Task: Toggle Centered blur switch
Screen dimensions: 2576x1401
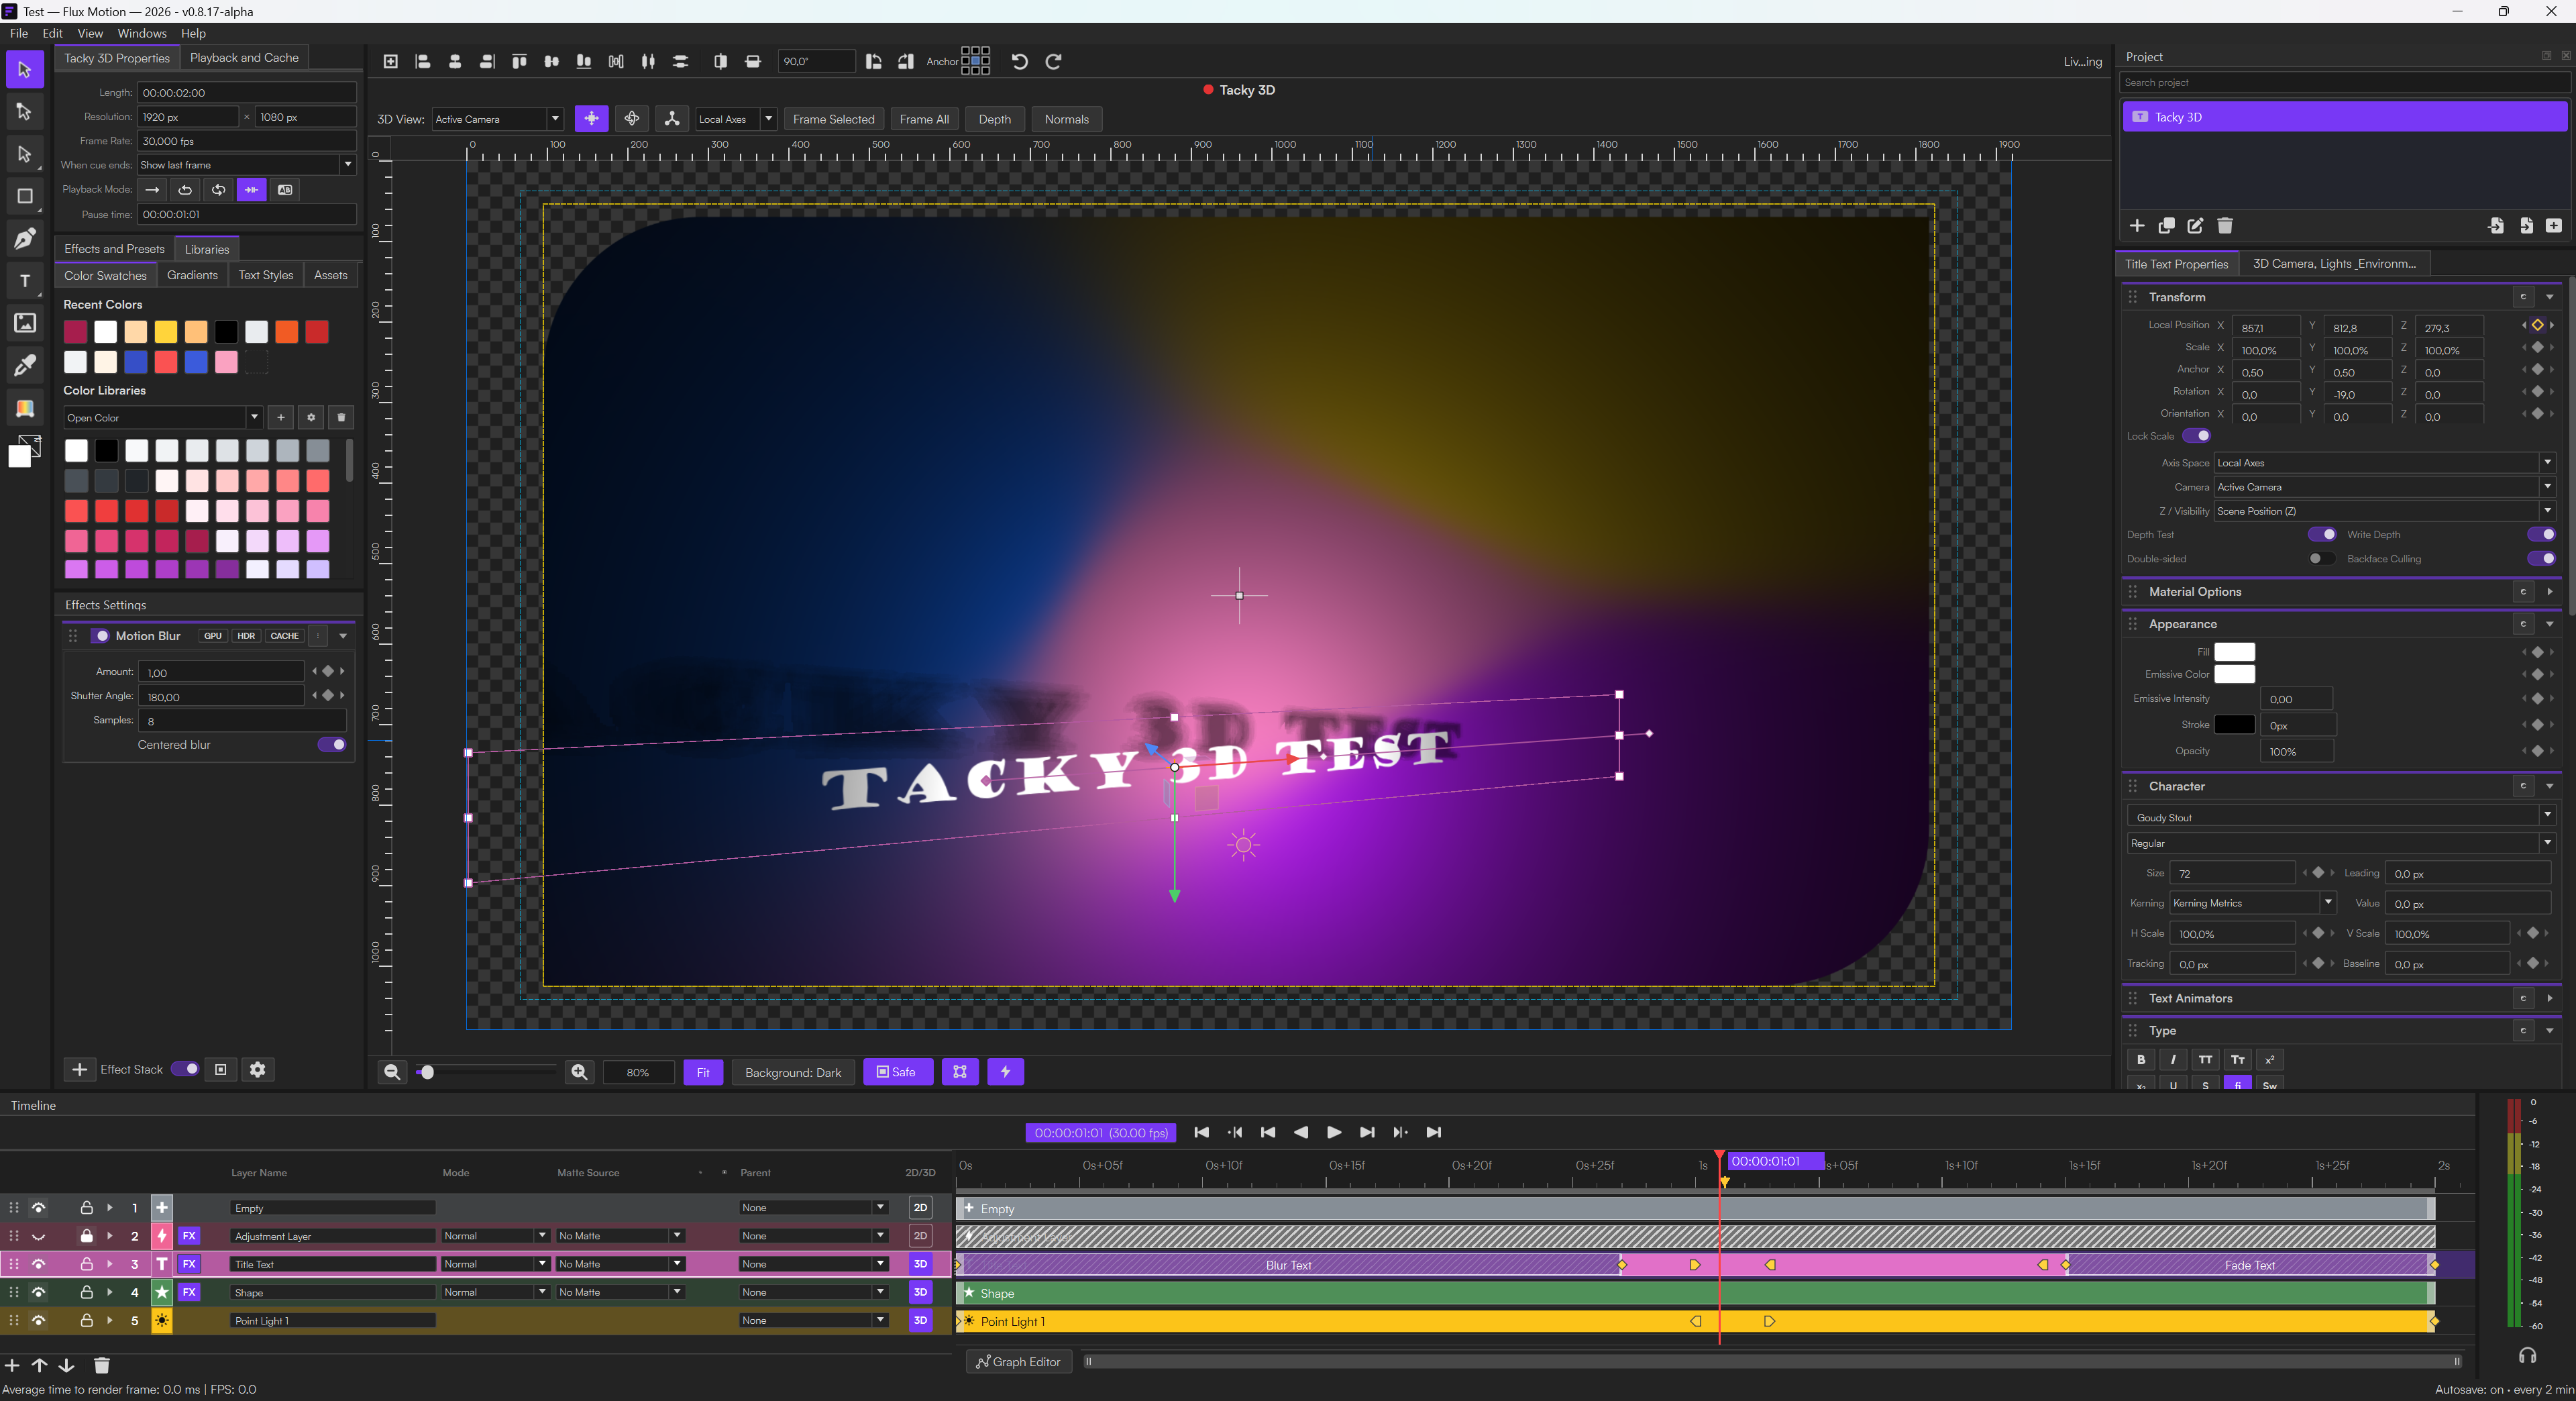Action: pos(332,745)
